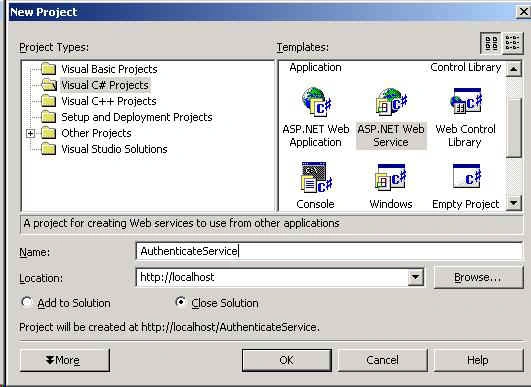Click the open Visual C# Projects folder icon
The width and height of the screenshot is (531, 387).
49,85
